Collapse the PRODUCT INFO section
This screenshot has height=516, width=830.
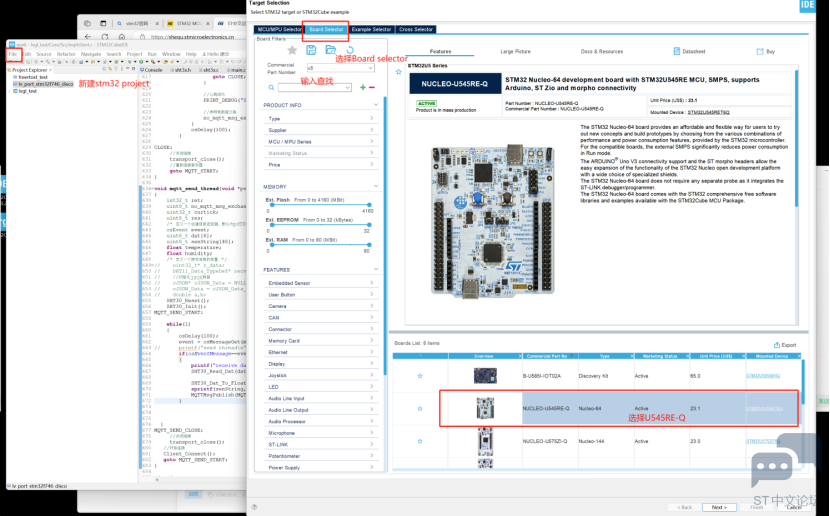pyautogui.click(x=376, y=105)
